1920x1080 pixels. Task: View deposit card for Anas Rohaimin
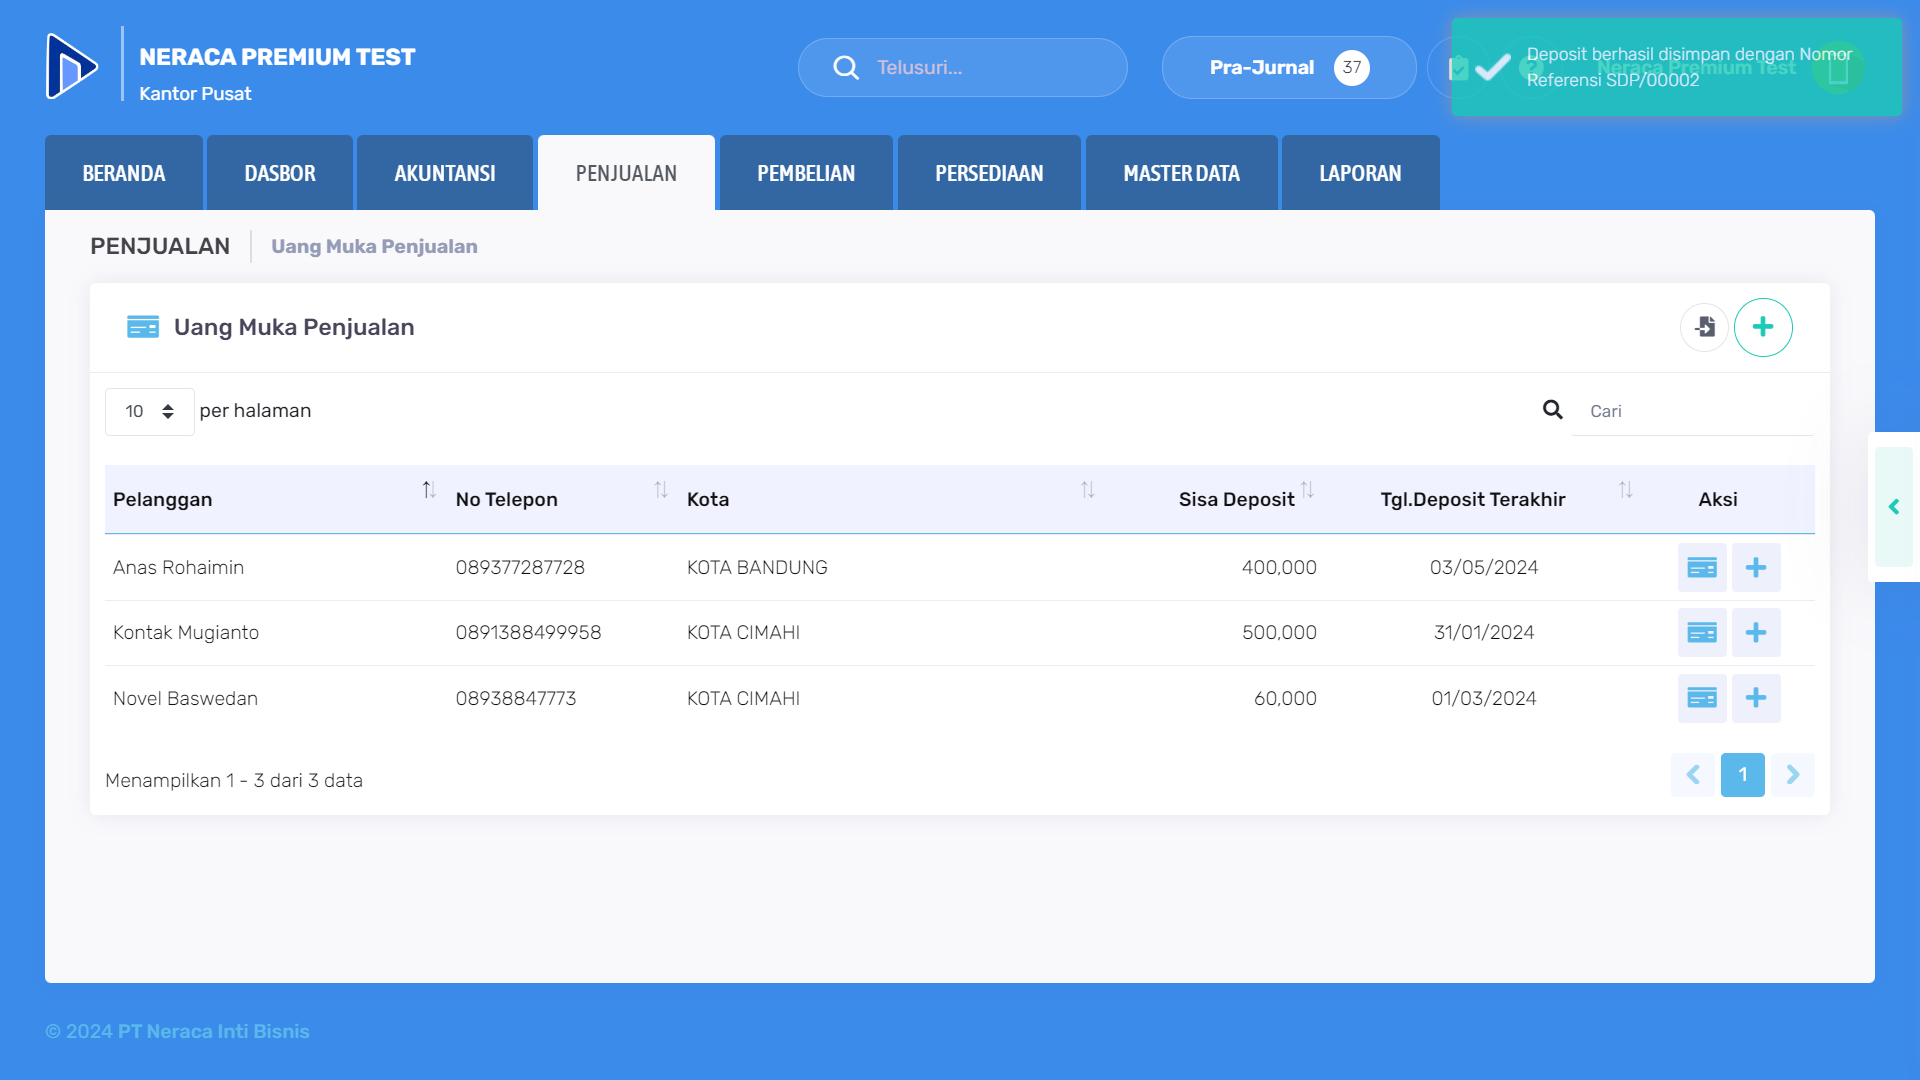[1702, 568]
